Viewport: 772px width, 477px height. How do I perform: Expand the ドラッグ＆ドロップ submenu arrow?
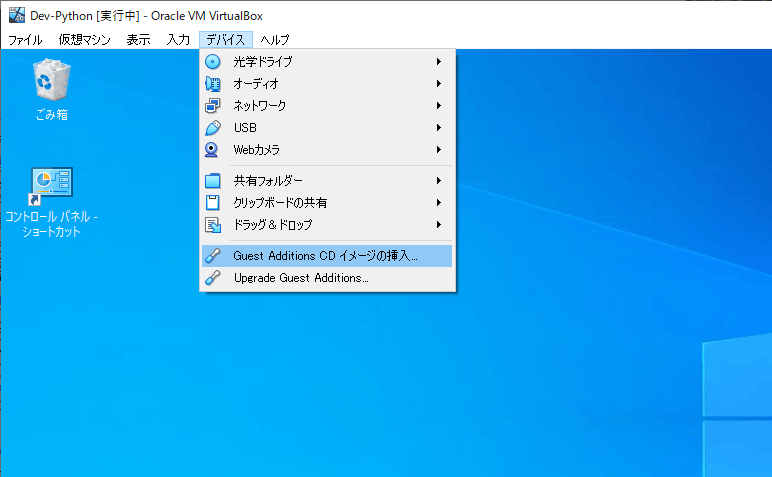[x=438, y=224]
